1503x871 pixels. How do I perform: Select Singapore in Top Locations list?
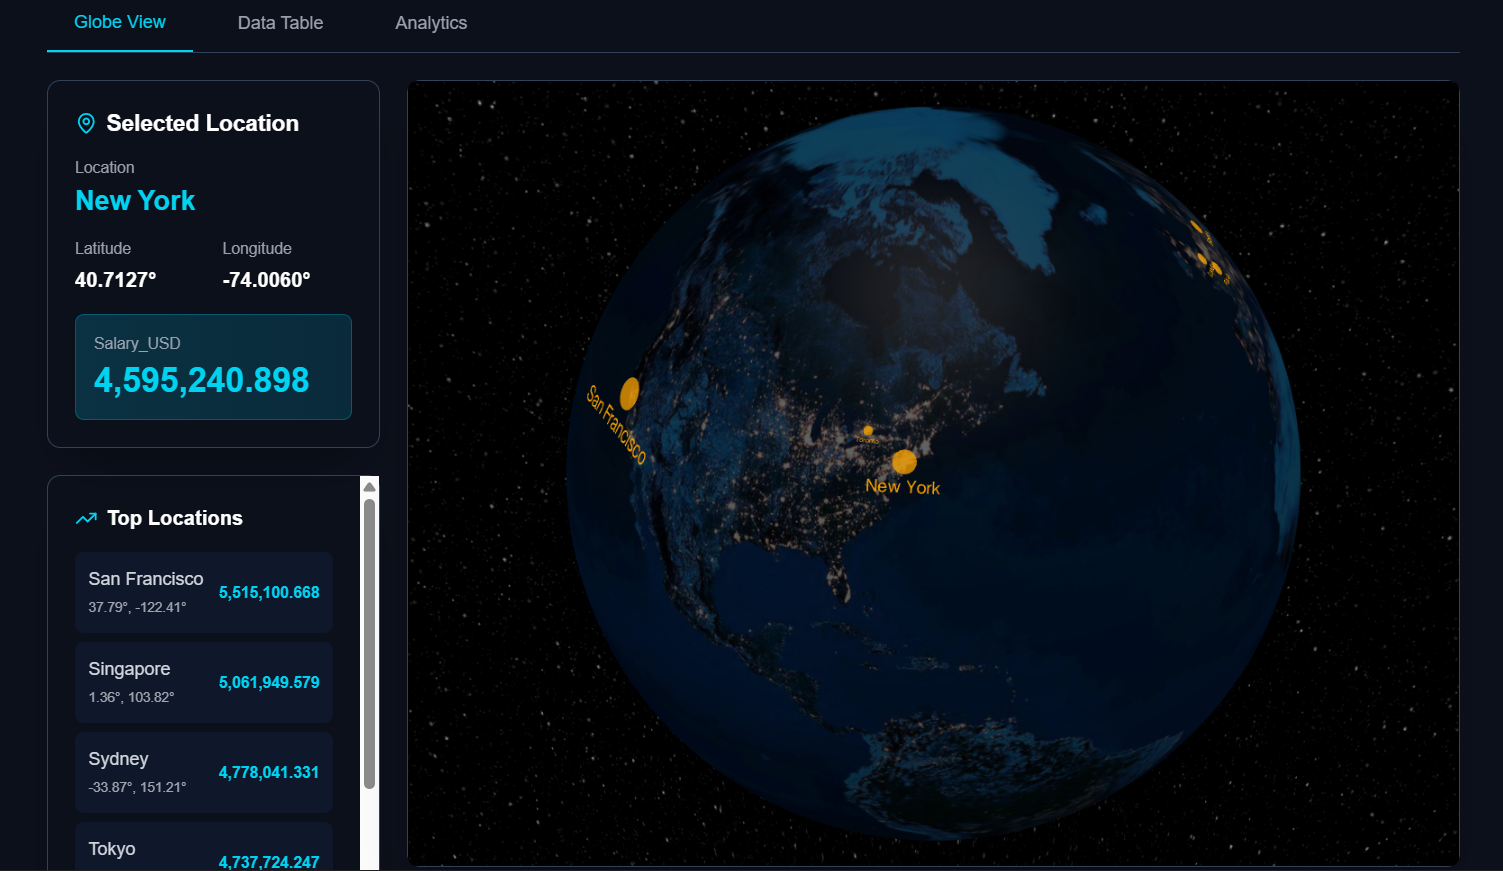tap(204, 682)
